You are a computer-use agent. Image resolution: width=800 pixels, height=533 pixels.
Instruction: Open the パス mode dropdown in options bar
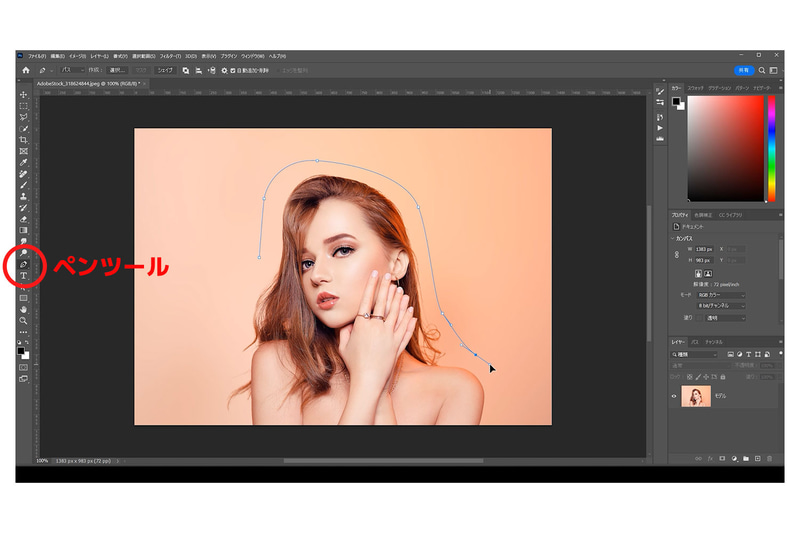coord(72,70)
